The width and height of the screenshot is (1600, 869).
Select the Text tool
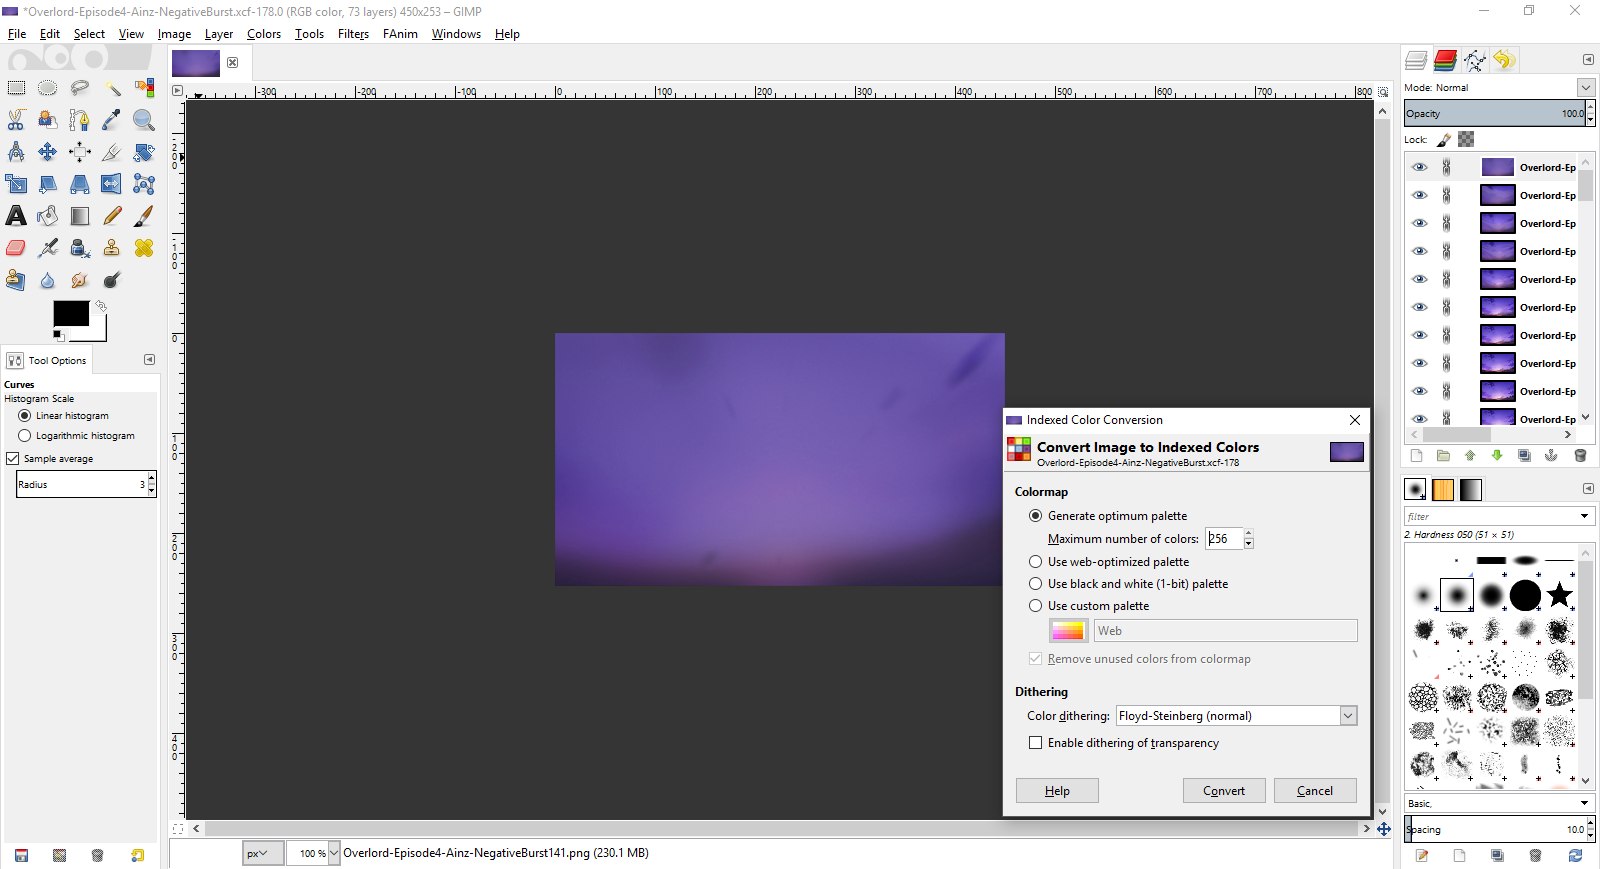16,216
